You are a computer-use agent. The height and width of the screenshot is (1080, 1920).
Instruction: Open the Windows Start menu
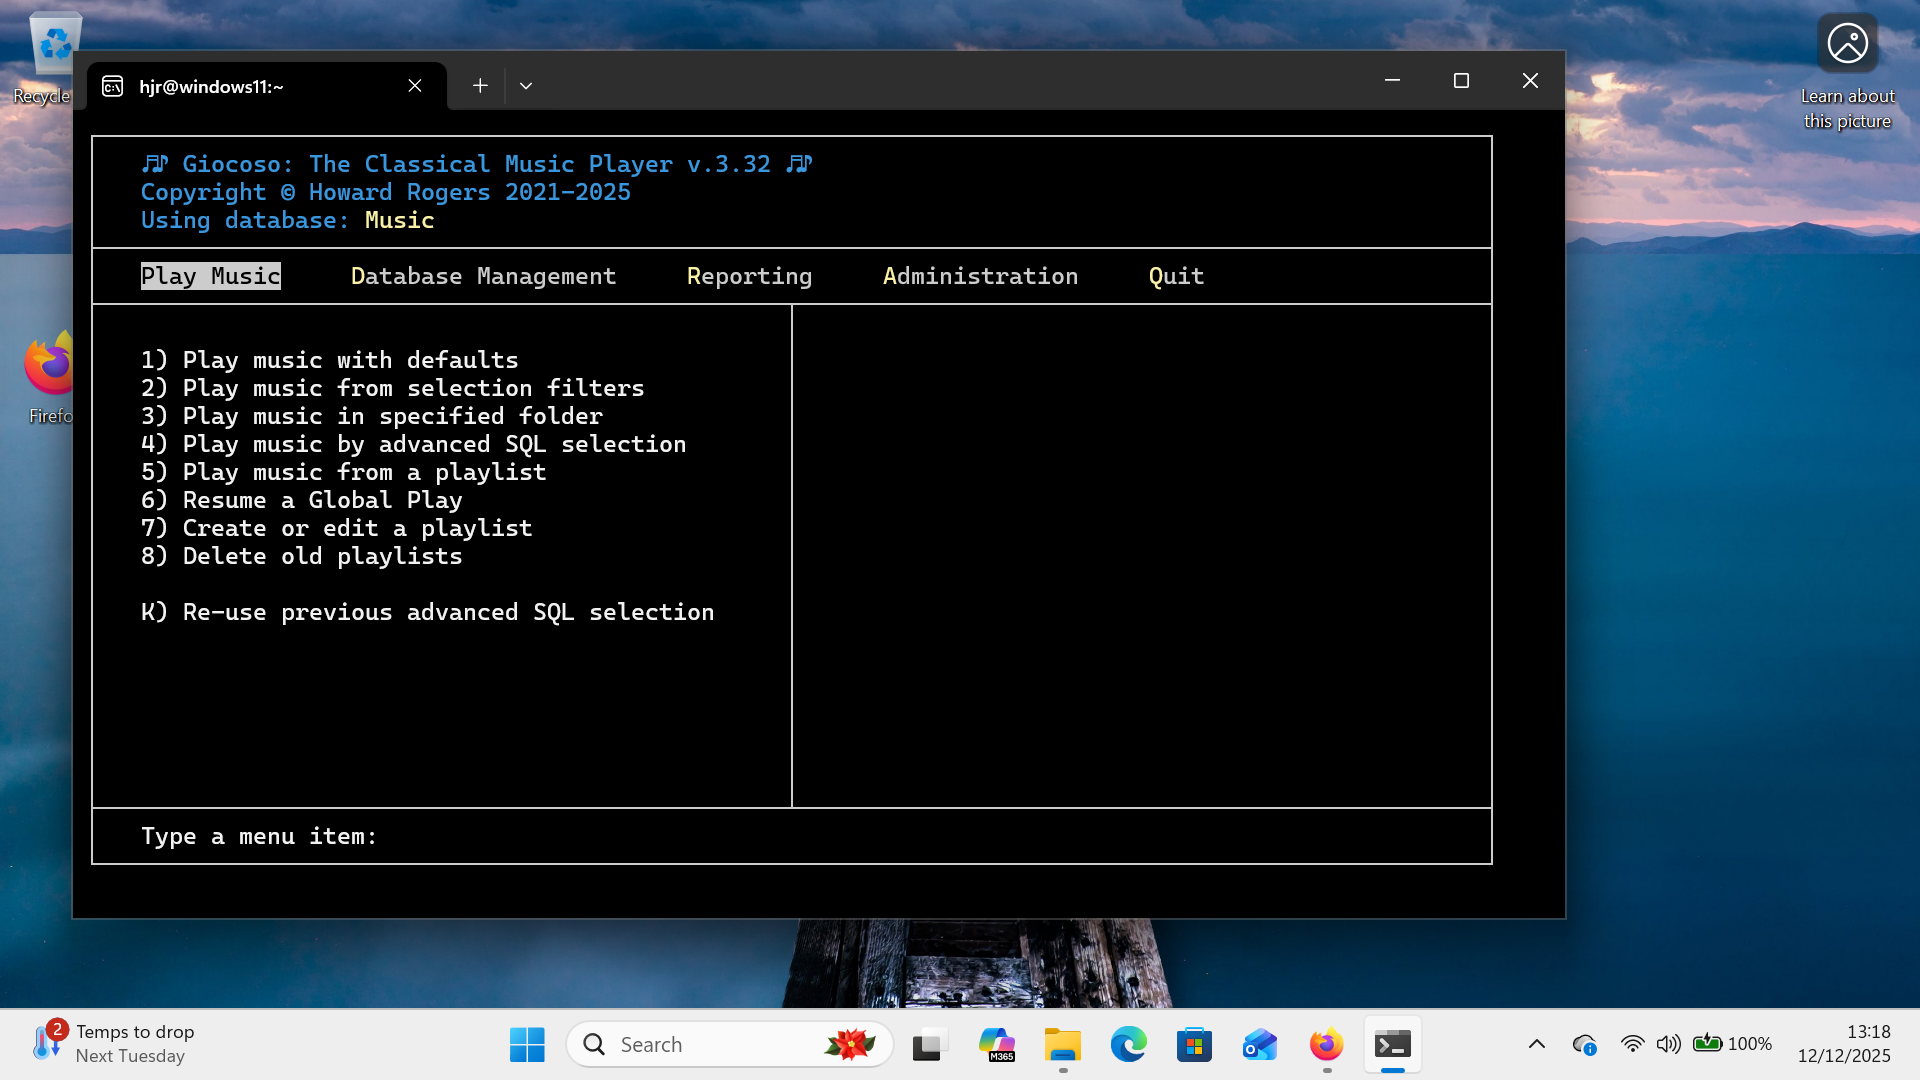pos(527,1044)
